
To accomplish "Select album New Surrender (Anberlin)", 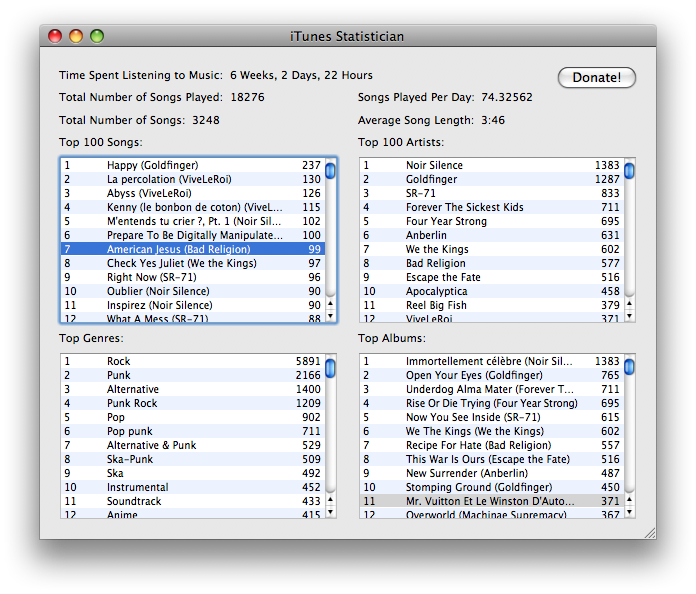I will [492, 473].
